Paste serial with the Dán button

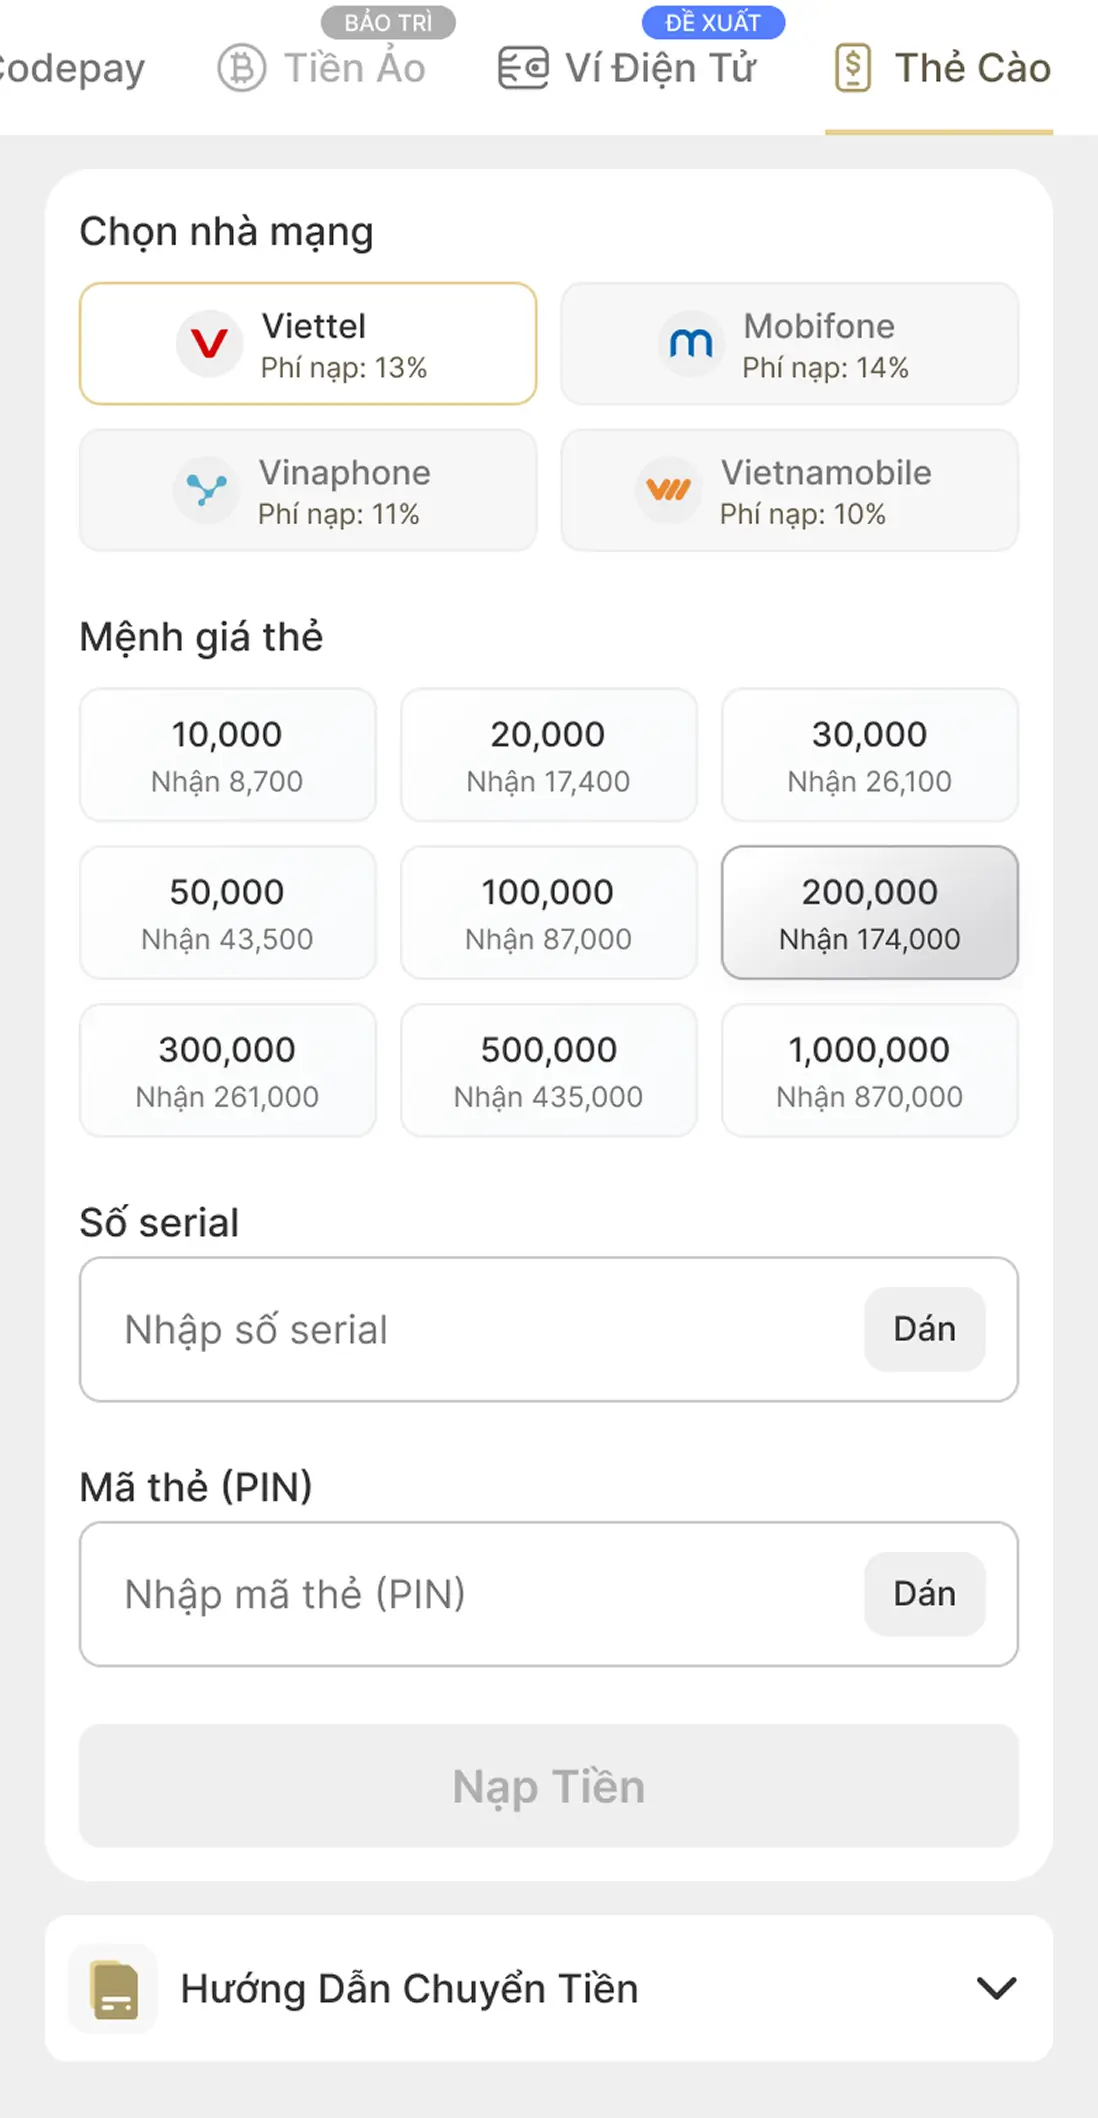click(x=925, y=1329)
